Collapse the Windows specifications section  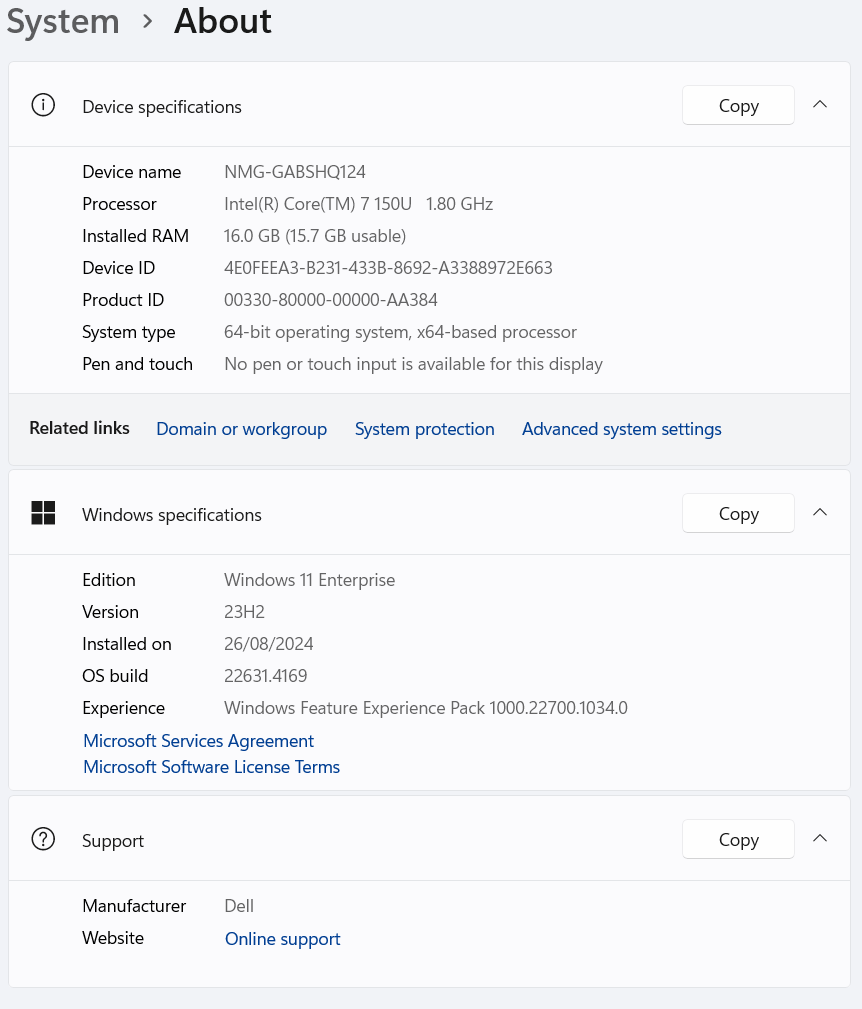pyautogui.click(x=820, y=512)
